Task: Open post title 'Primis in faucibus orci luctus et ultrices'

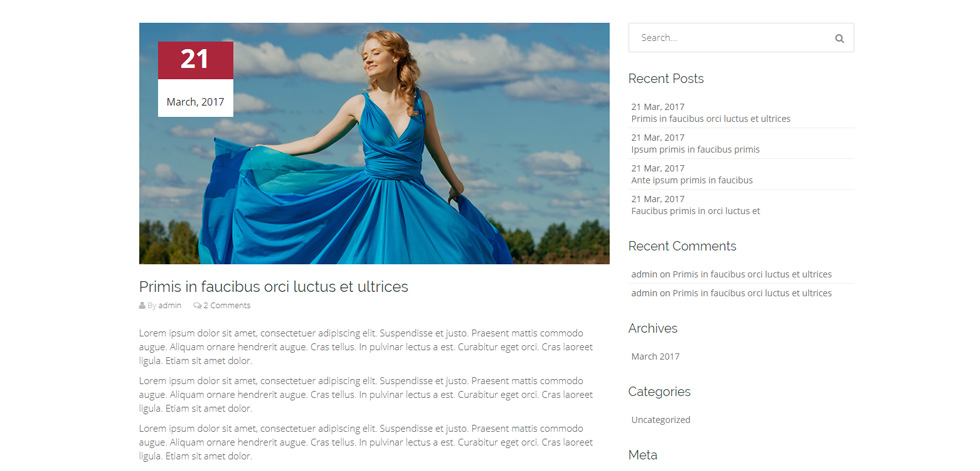Action: 273,287
